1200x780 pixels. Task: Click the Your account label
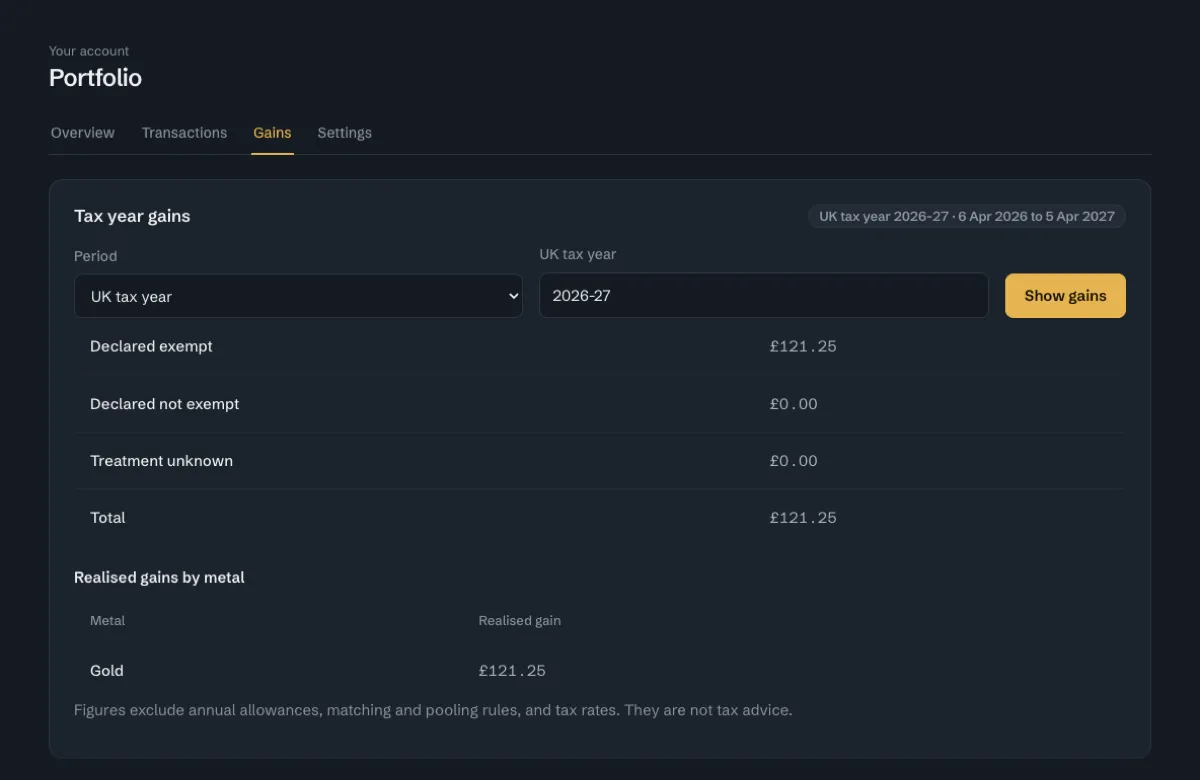[x=89, y=51]
